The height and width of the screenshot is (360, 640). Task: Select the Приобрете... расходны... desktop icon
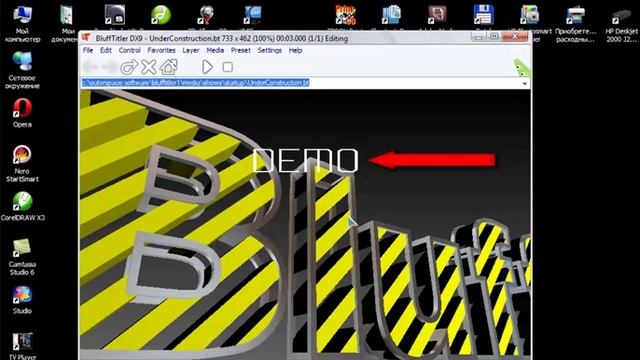click(x=576, y=23)
